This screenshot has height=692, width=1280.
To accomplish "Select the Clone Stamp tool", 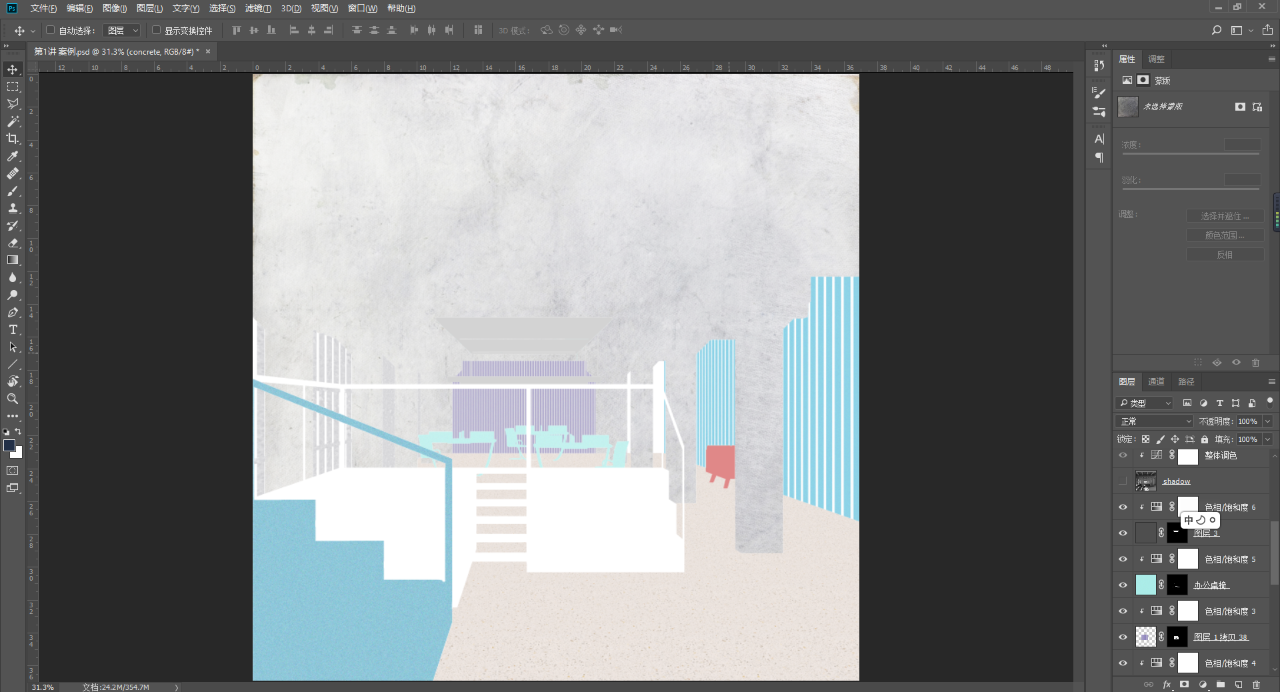I will (x=13, y=208).
